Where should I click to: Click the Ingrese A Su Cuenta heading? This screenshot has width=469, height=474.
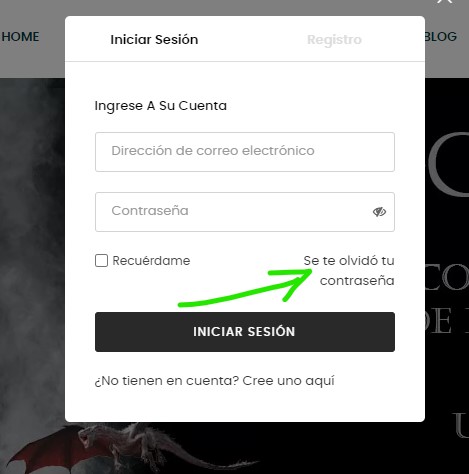tap(161, 106)
